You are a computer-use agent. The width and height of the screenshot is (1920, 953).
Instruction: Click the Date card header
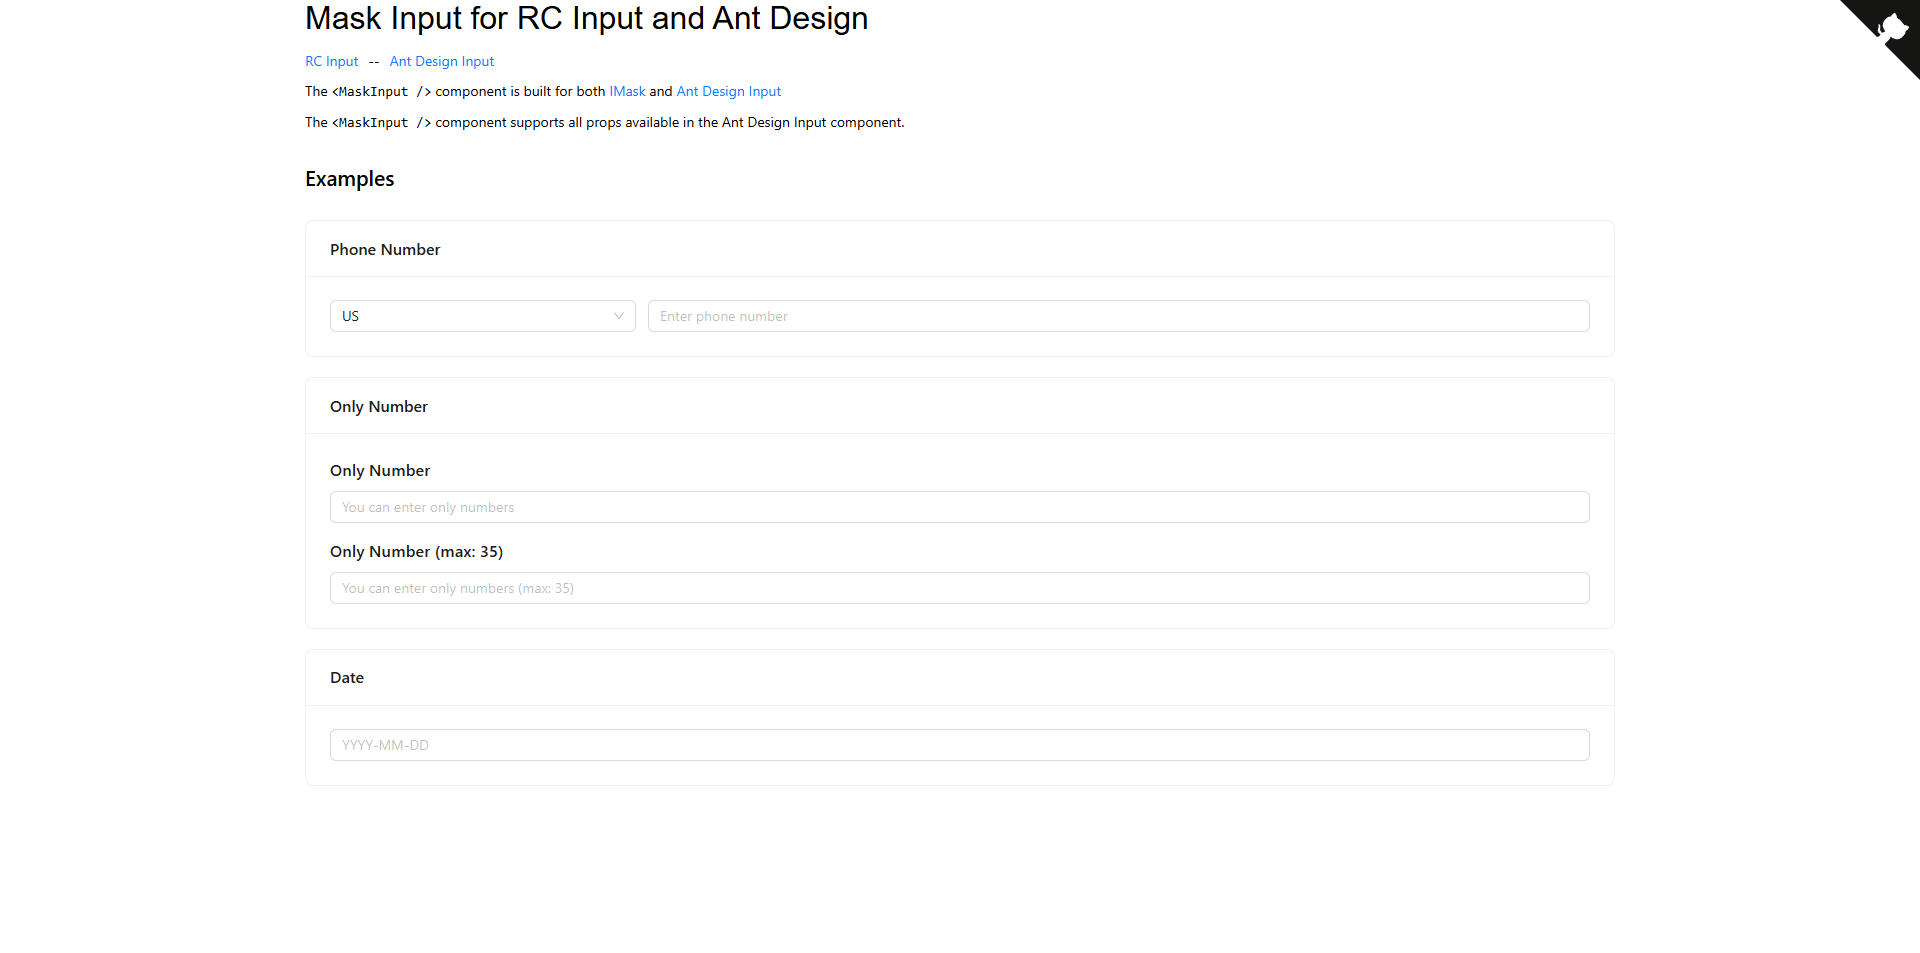click(347, 678)
